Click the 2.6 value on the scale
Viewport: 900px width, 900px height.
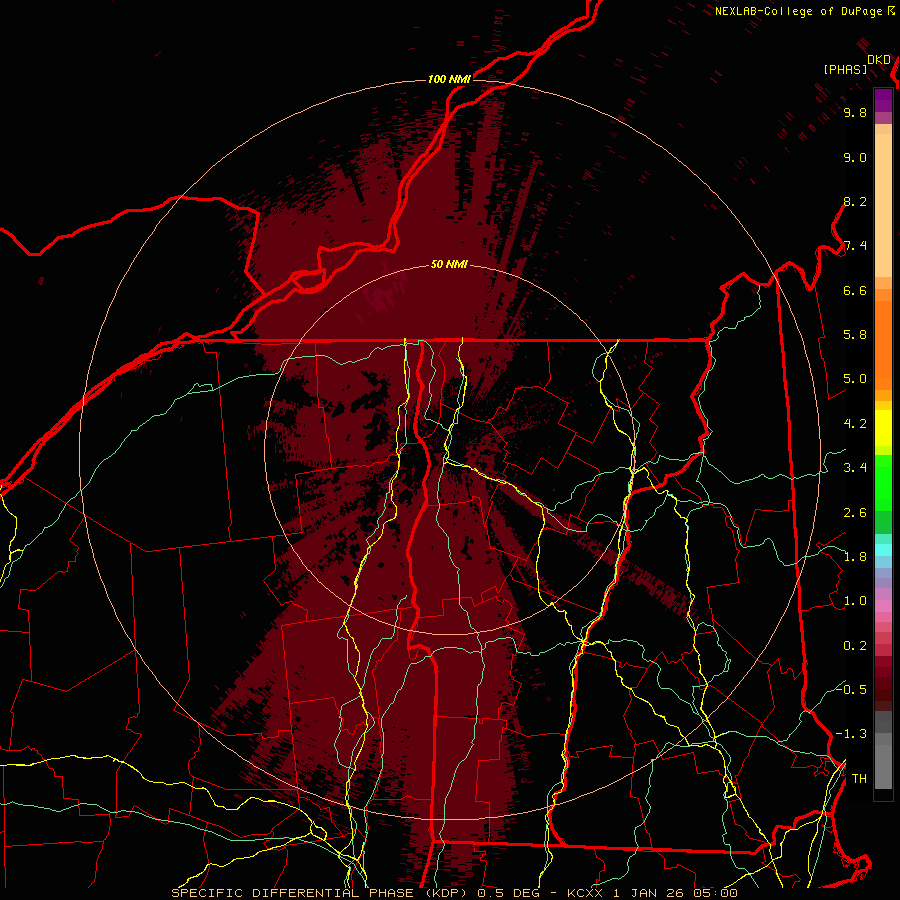[x=855, y=513]
